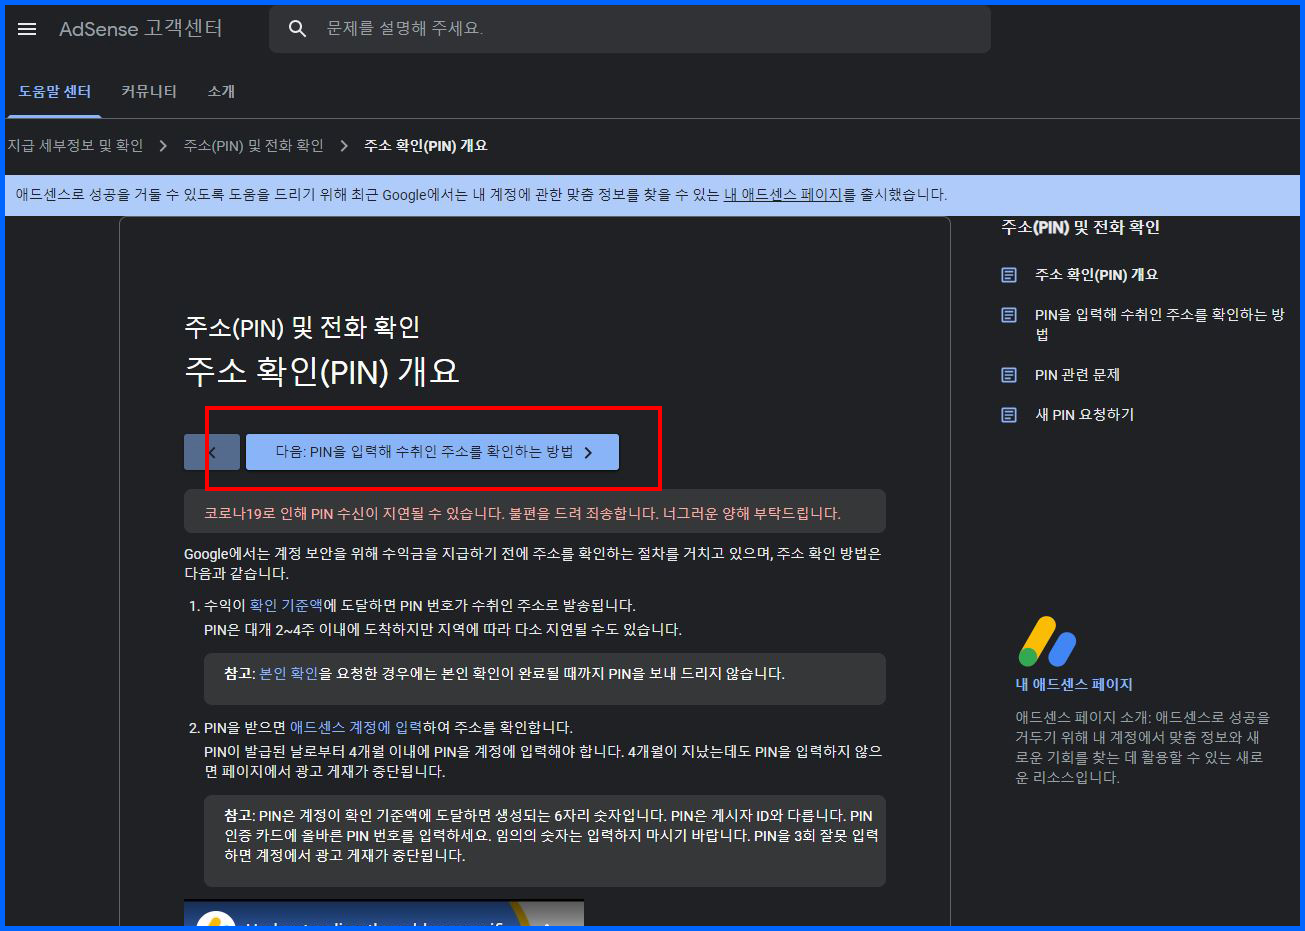Open the 애드센스 계정에 입력 link
1305x931 pixels.
[x=356, y=728]
